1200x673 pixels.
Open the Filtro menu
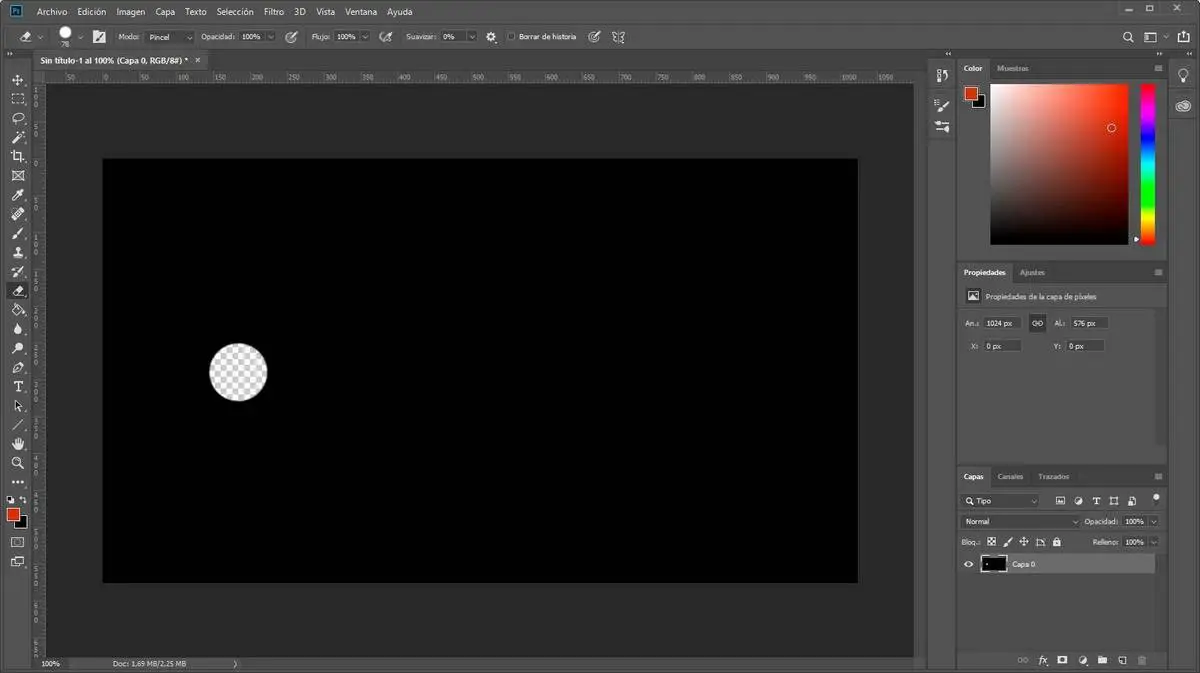pos(274,12)
